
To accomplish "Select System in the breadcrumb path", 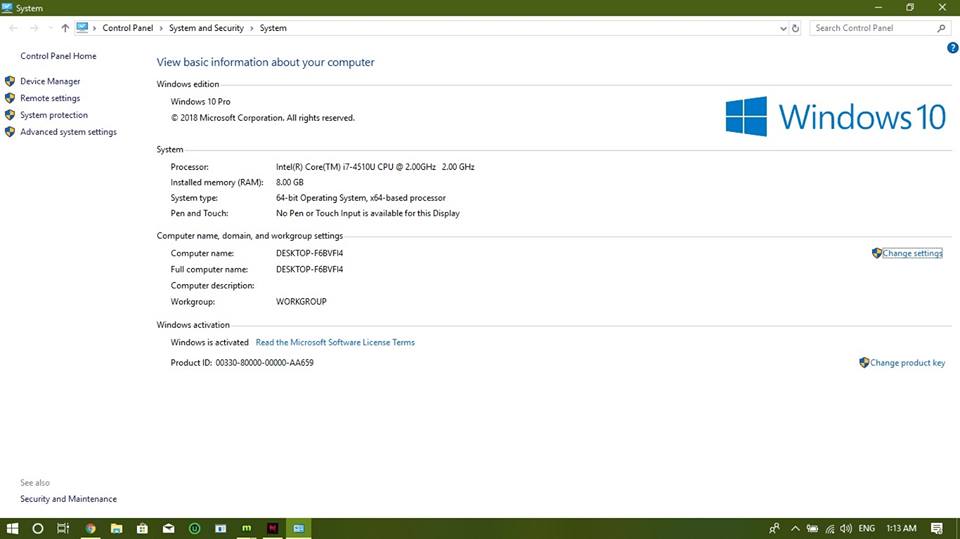I will point(273,28).
